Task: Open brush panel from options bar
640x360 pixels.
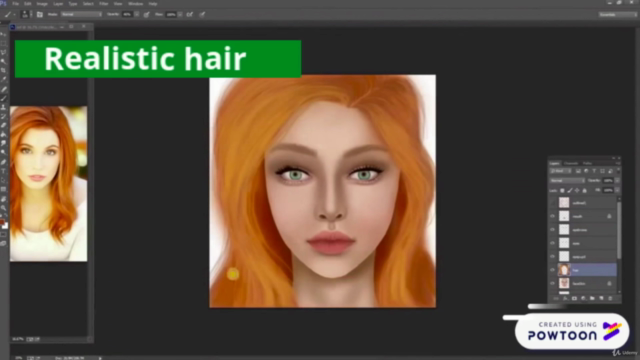Action: pos(40,14)
